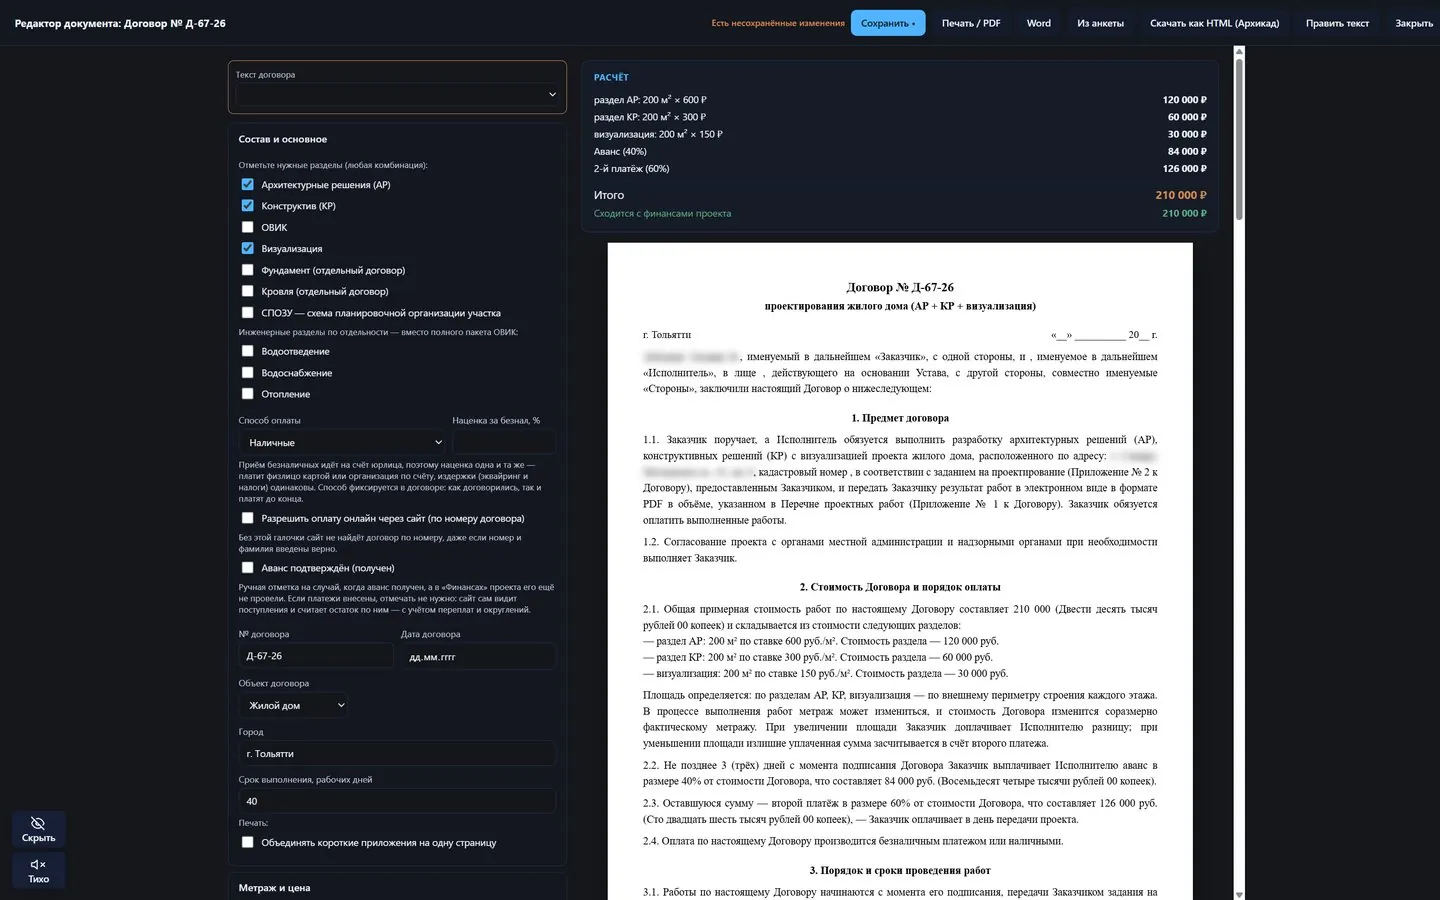1440x900 pixels.
Task: Uncheck Архитектурные решения (АР) checkbox
Action: tap(247, 184)
